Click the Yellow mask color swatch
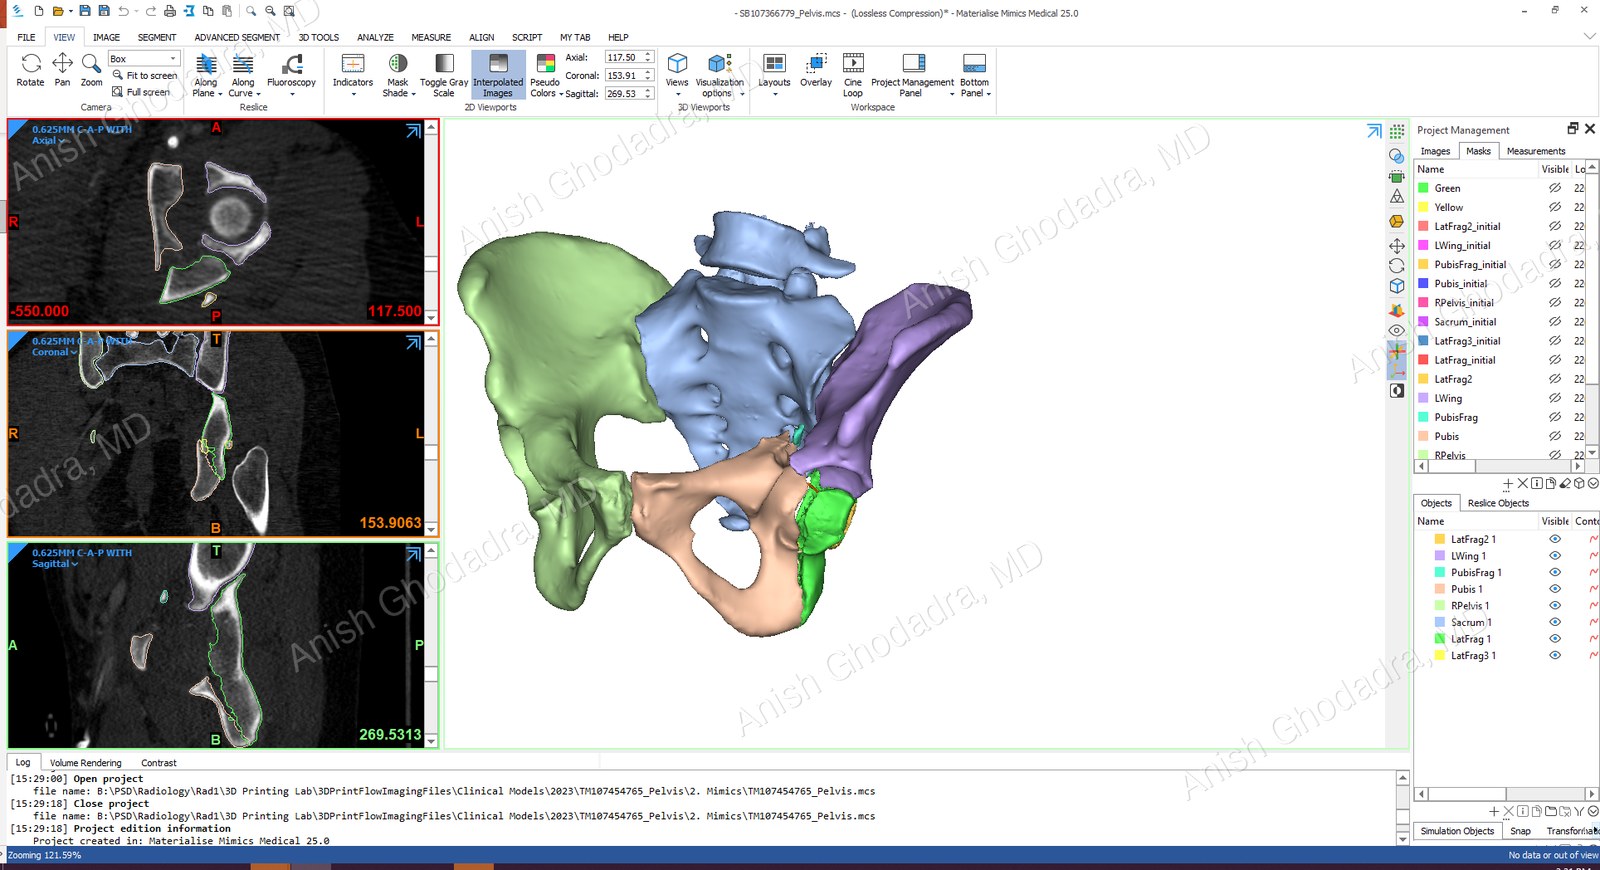This screenshot has height=870, width=1600. (x=1423, y=207)
